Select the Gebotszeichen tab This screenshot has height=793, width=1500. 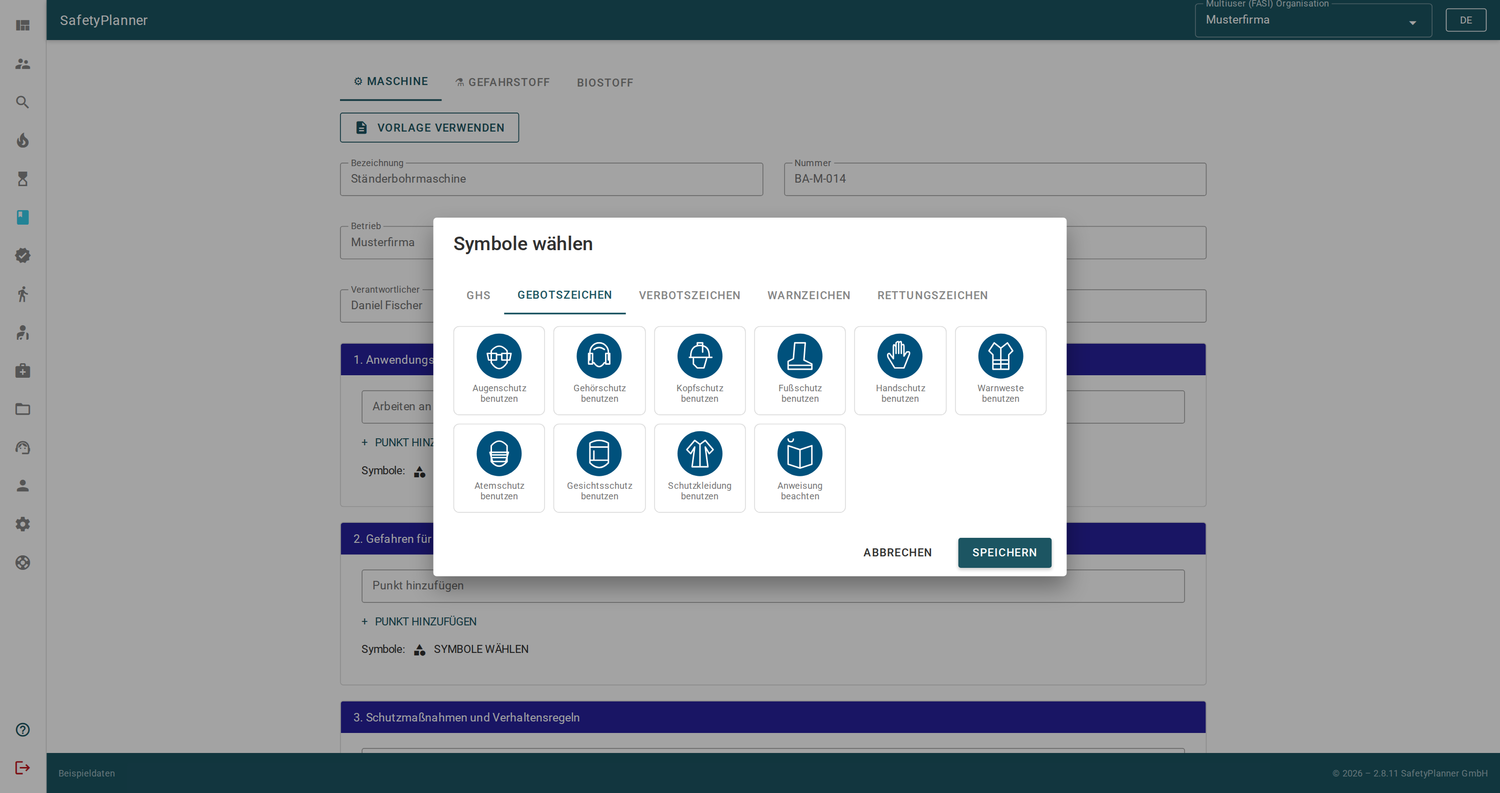[x=565, y=295]
